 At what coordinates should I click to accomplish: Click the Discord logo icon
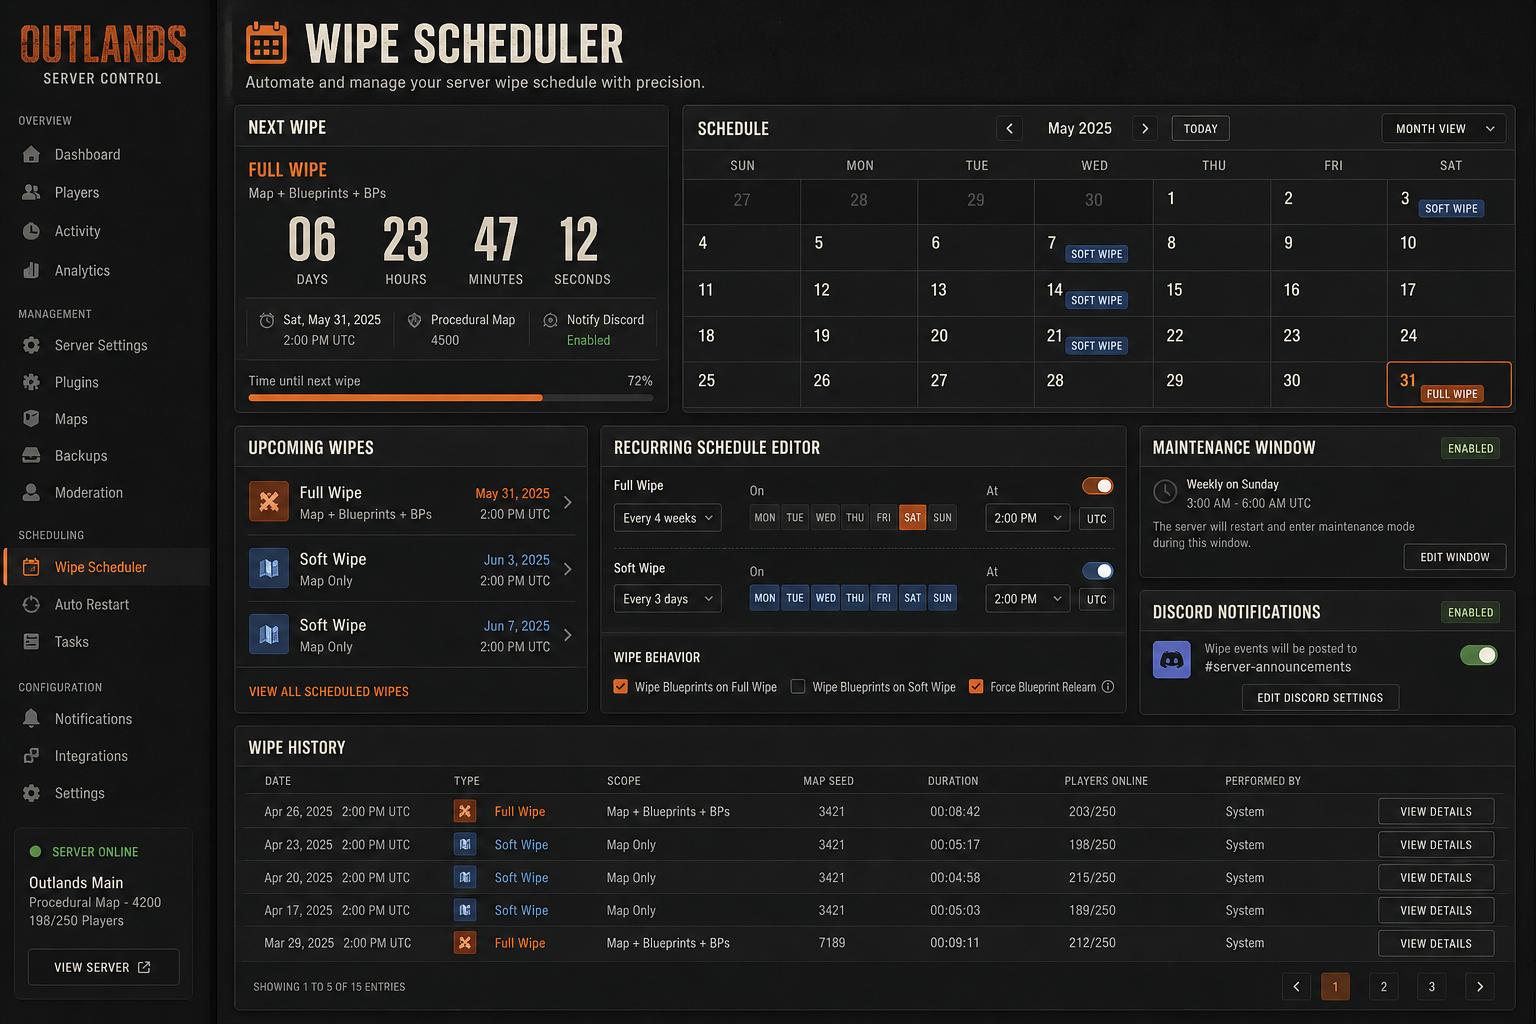point(1172,660)
